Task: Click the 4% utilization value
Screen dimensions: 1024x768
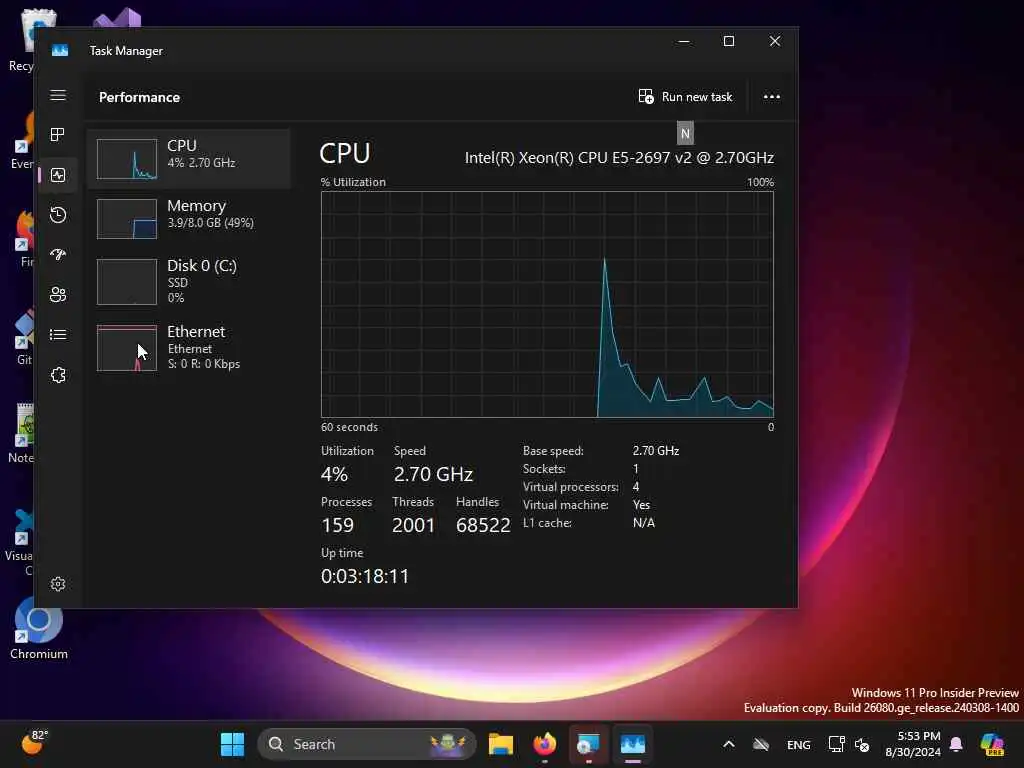Action: pyautogui.click(x=334, y=474)
